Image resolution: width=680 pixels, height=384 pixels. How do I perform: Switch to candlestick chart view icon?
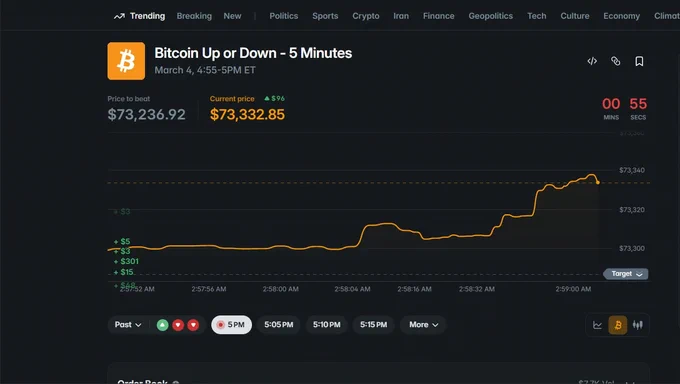(x=638, y=325)
